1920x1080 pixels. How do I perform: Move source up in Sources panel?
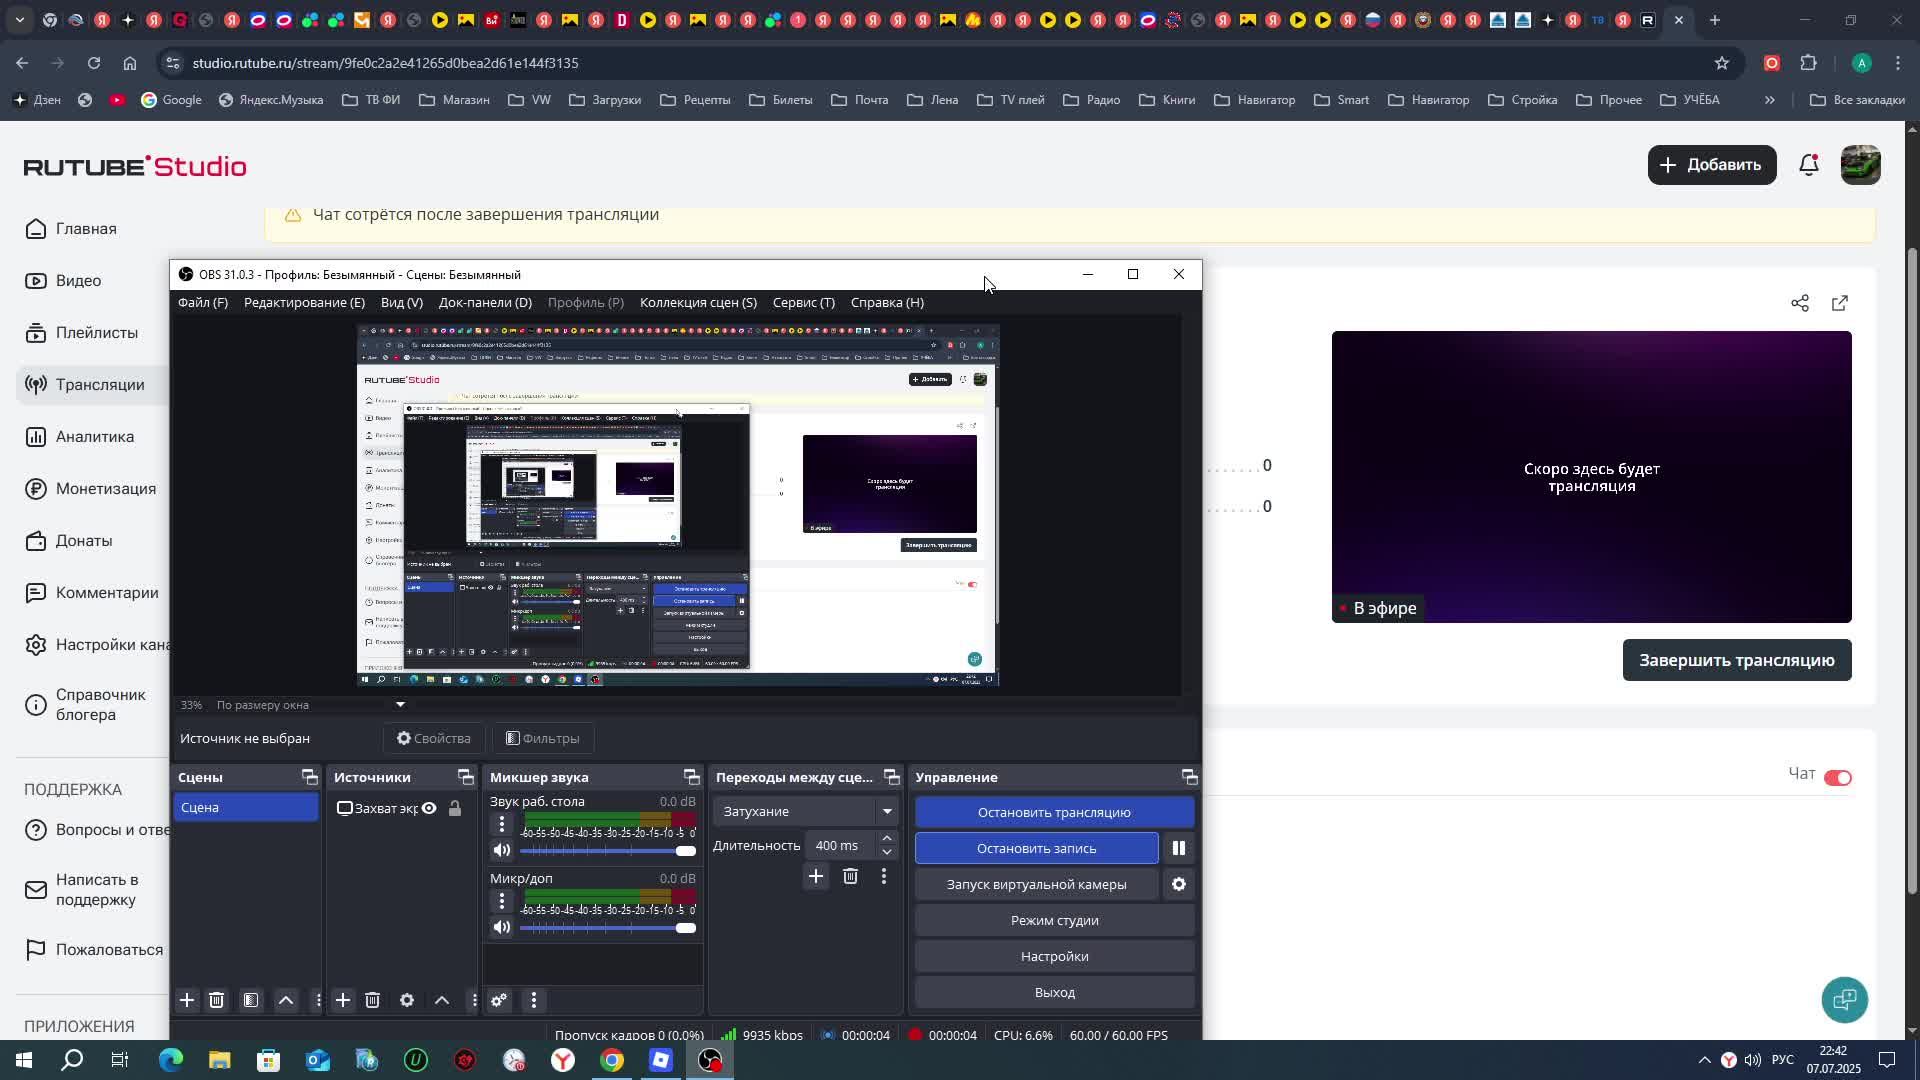[x=442, y=1000]
